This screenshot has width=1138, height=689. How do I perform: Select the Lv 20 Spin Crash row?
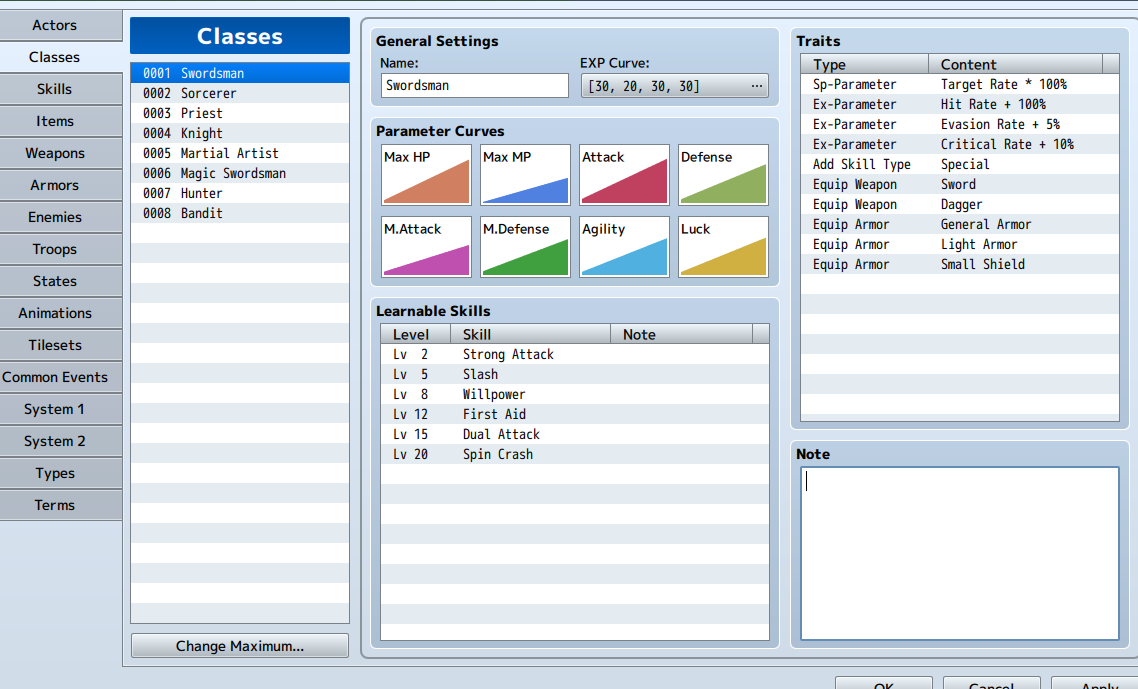tap(575, 454)
